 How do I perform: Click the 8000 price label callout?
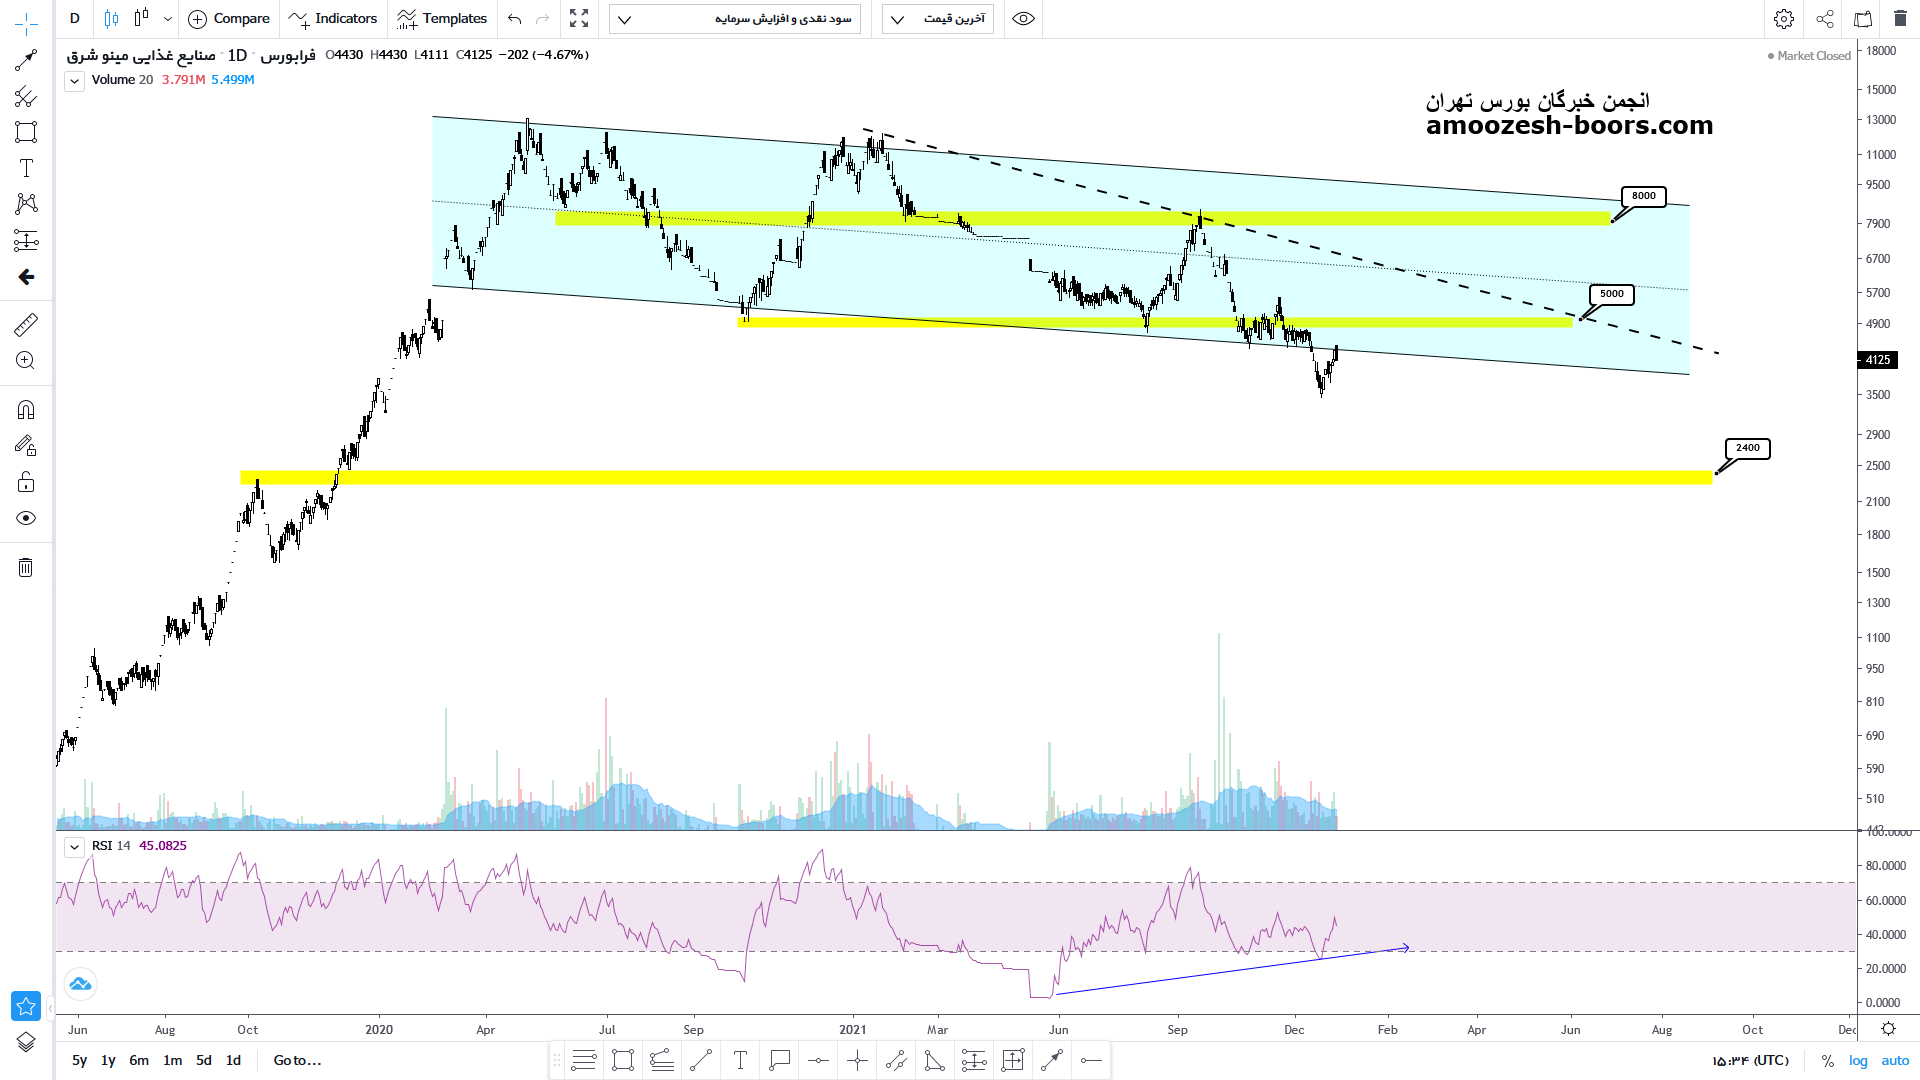pyautogui.click(x=1643, y=196)
